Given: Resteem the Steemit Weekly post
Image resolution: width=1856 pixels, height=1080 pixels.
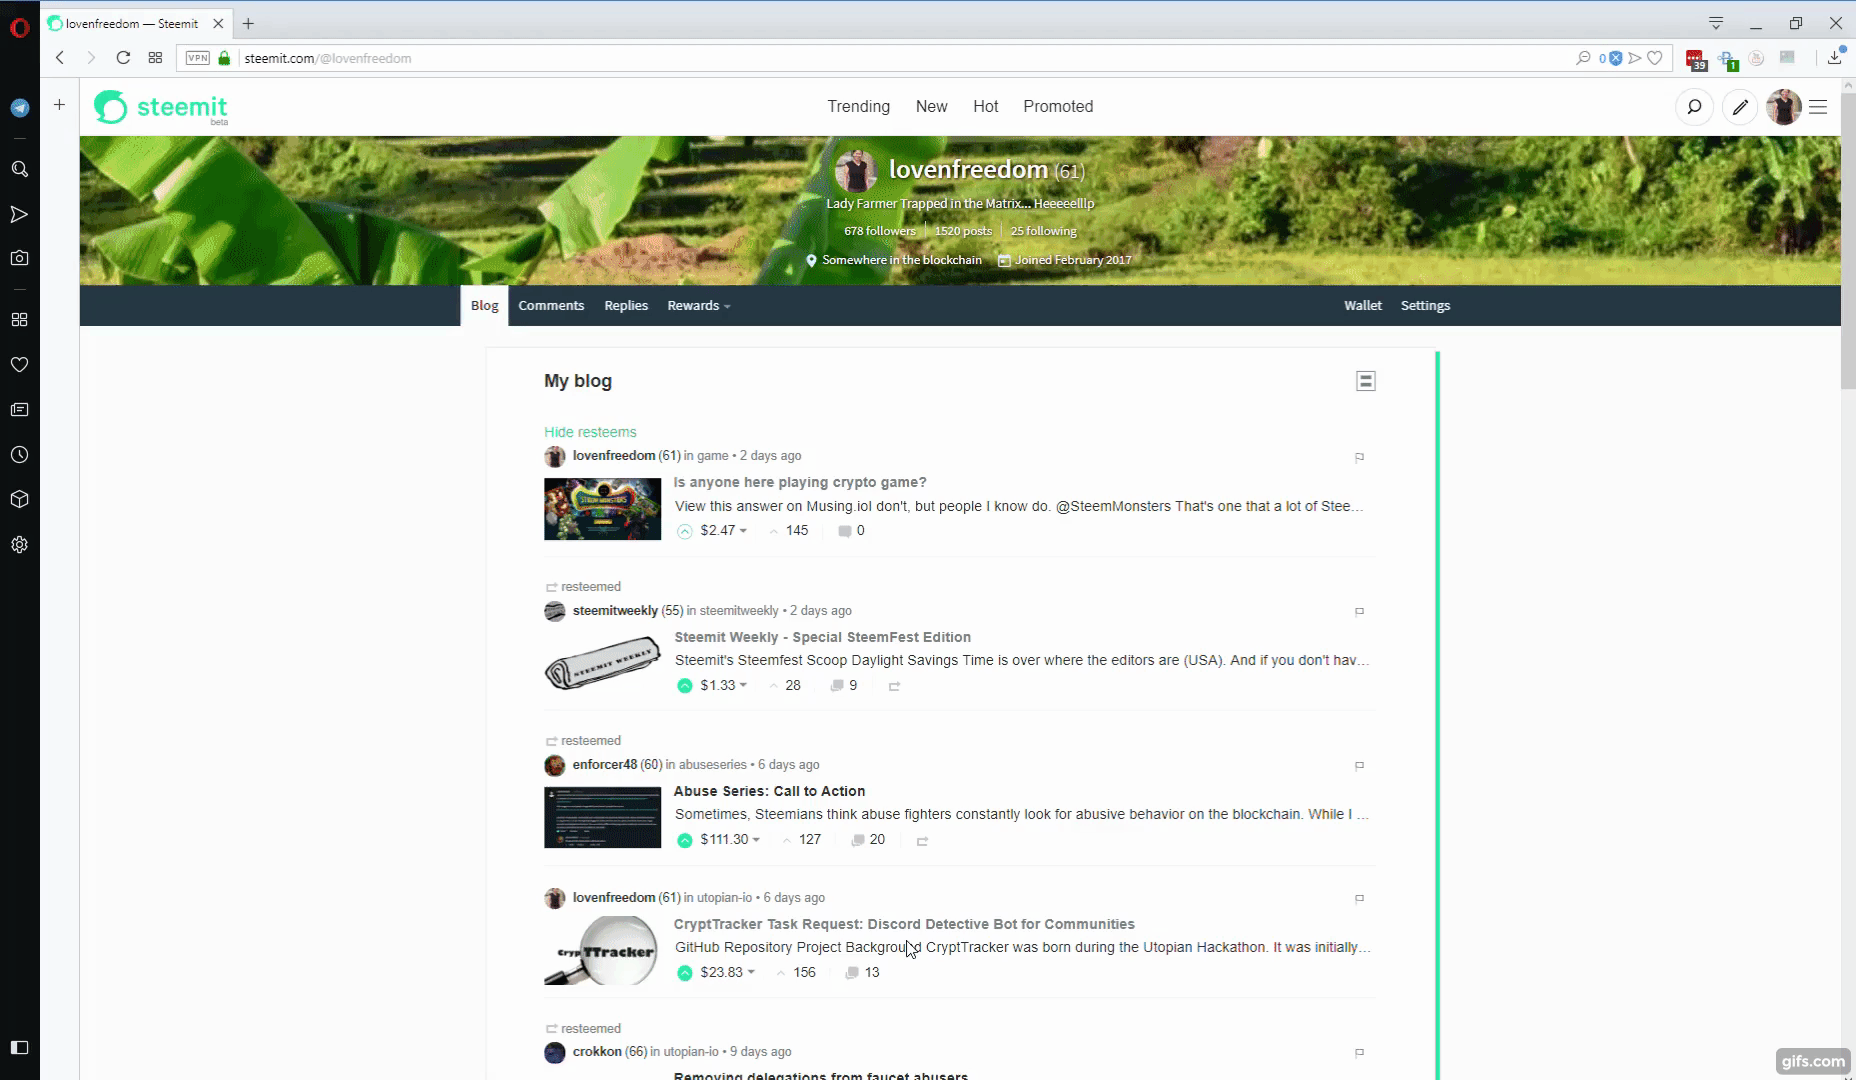Looking at the screenshot, I should [x=894, y=686].
